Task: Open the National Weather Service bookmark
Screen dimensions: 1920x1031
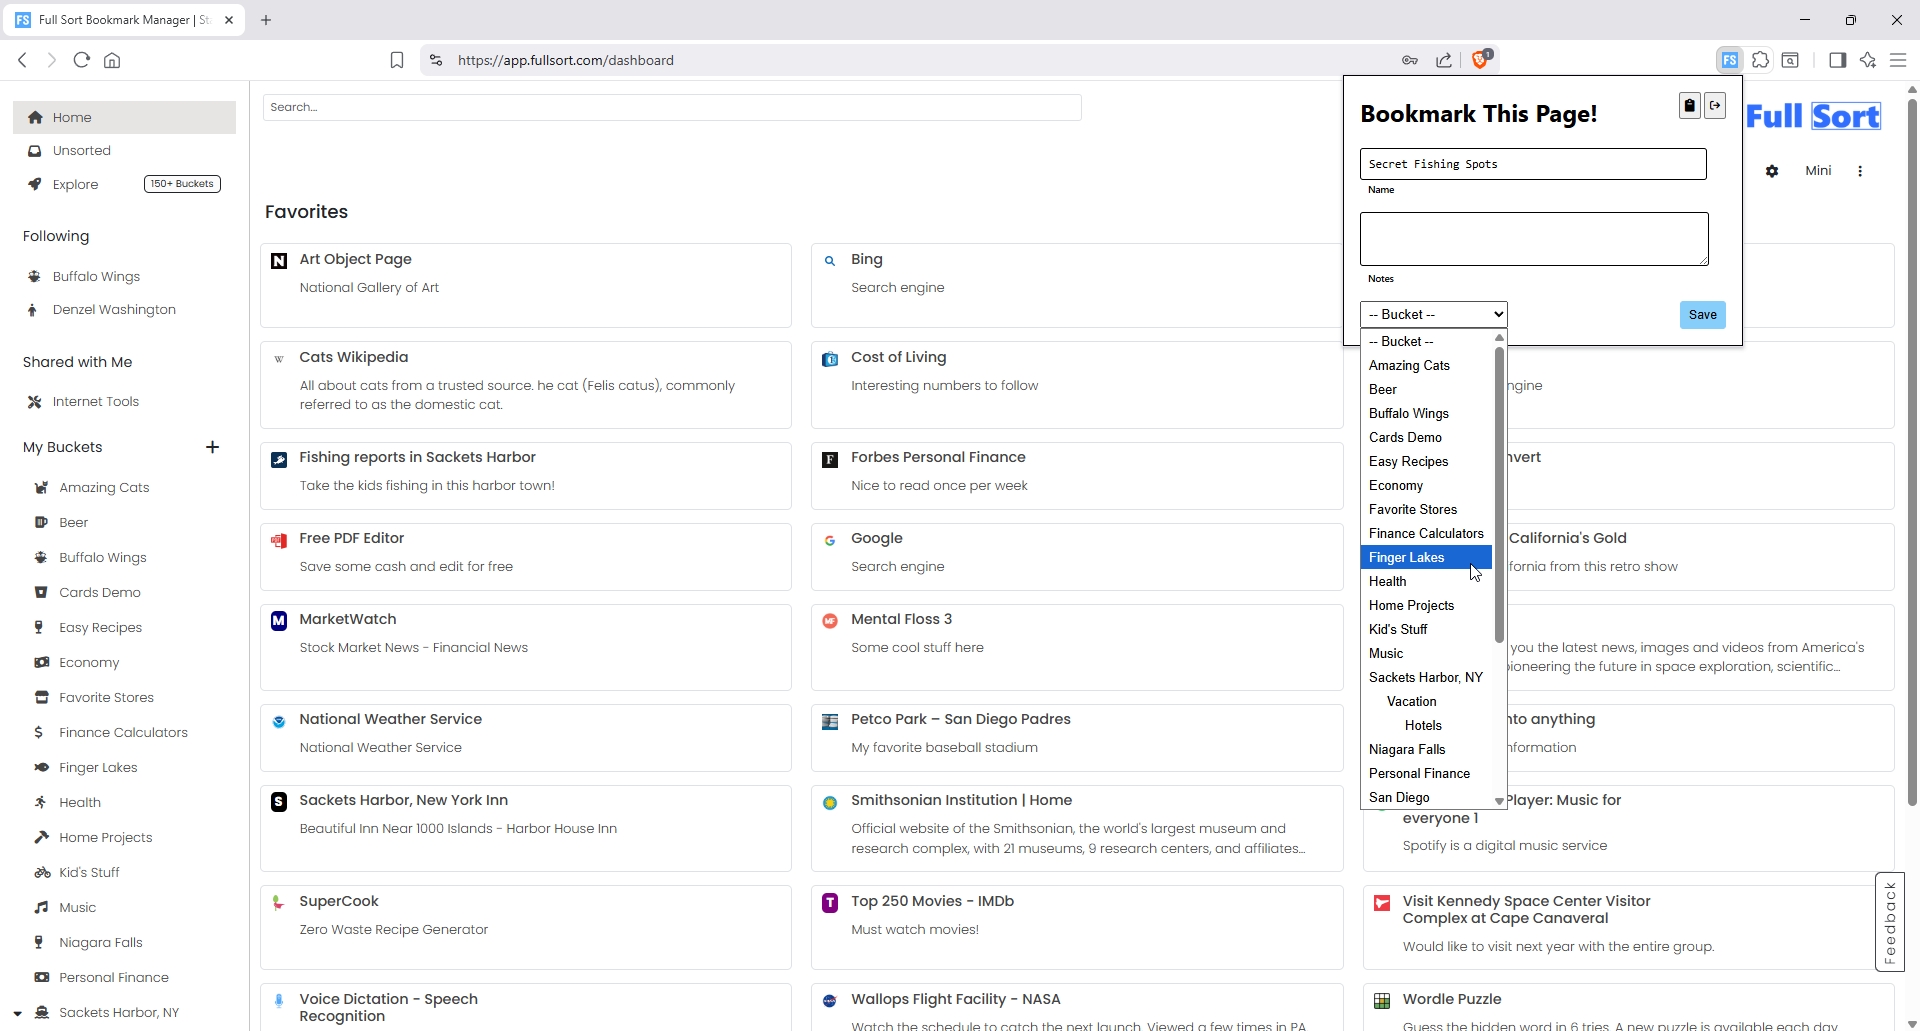Action: [390, 719]
